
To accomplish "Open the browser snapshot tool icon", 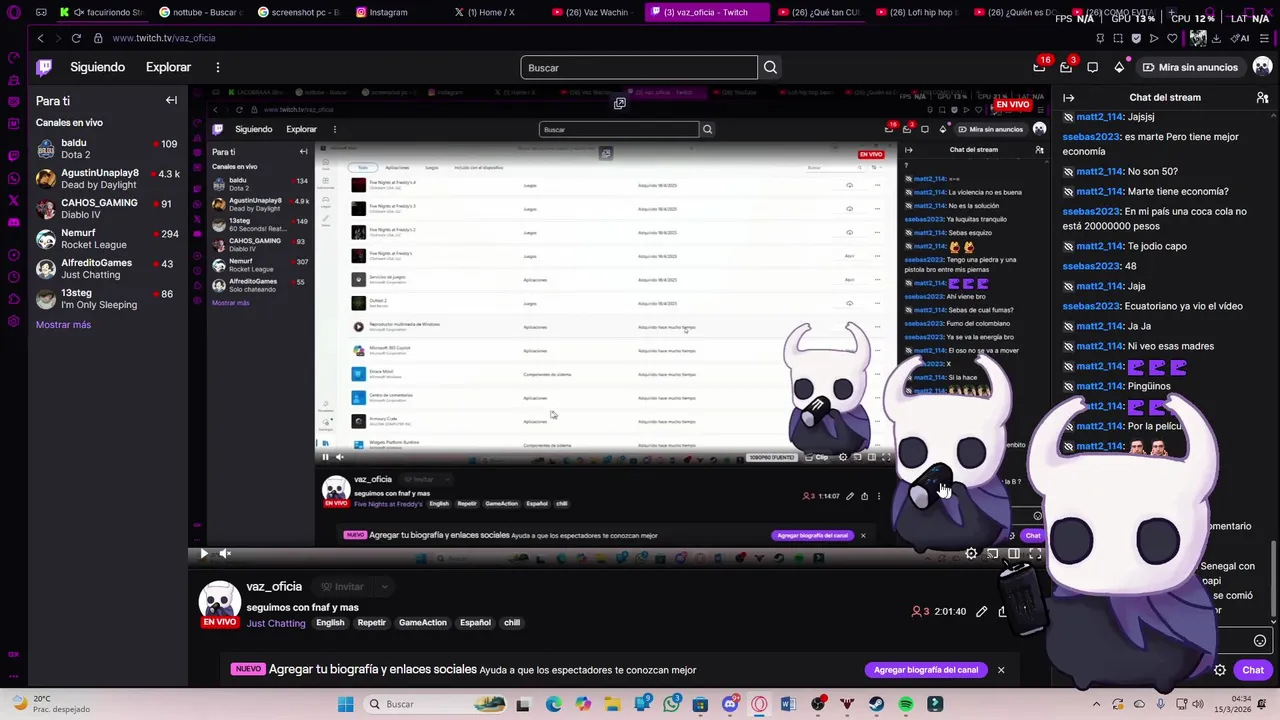I will pyautogui.click(x=1118, y=38).
